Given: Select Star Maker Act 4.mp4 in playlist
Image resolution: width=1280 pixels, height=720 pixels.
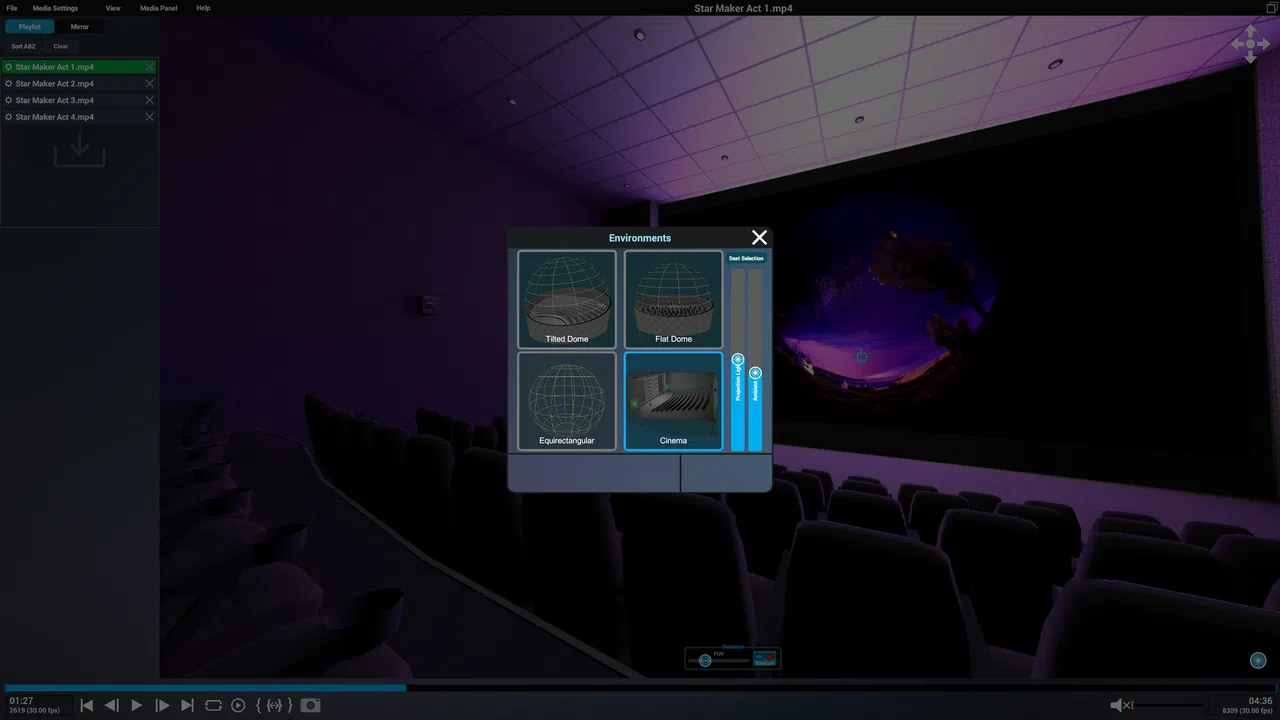Looking at the screenshot, I should pyautogui.click(x=79, y=117).
